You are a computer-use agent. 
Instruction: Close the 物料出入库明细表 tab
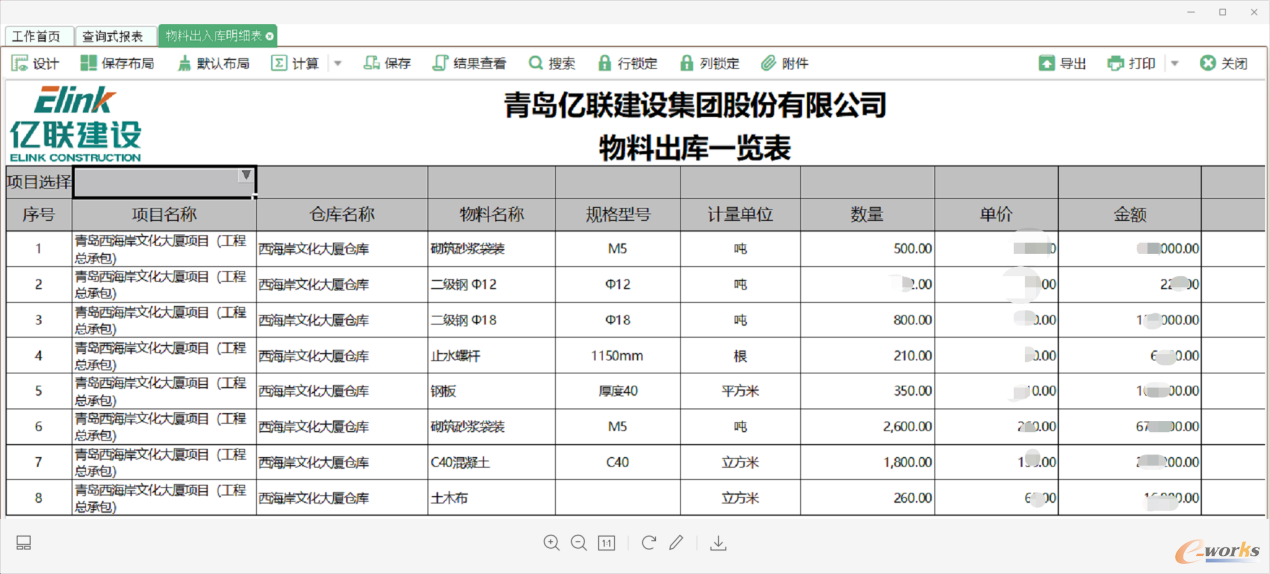point(269,36)
